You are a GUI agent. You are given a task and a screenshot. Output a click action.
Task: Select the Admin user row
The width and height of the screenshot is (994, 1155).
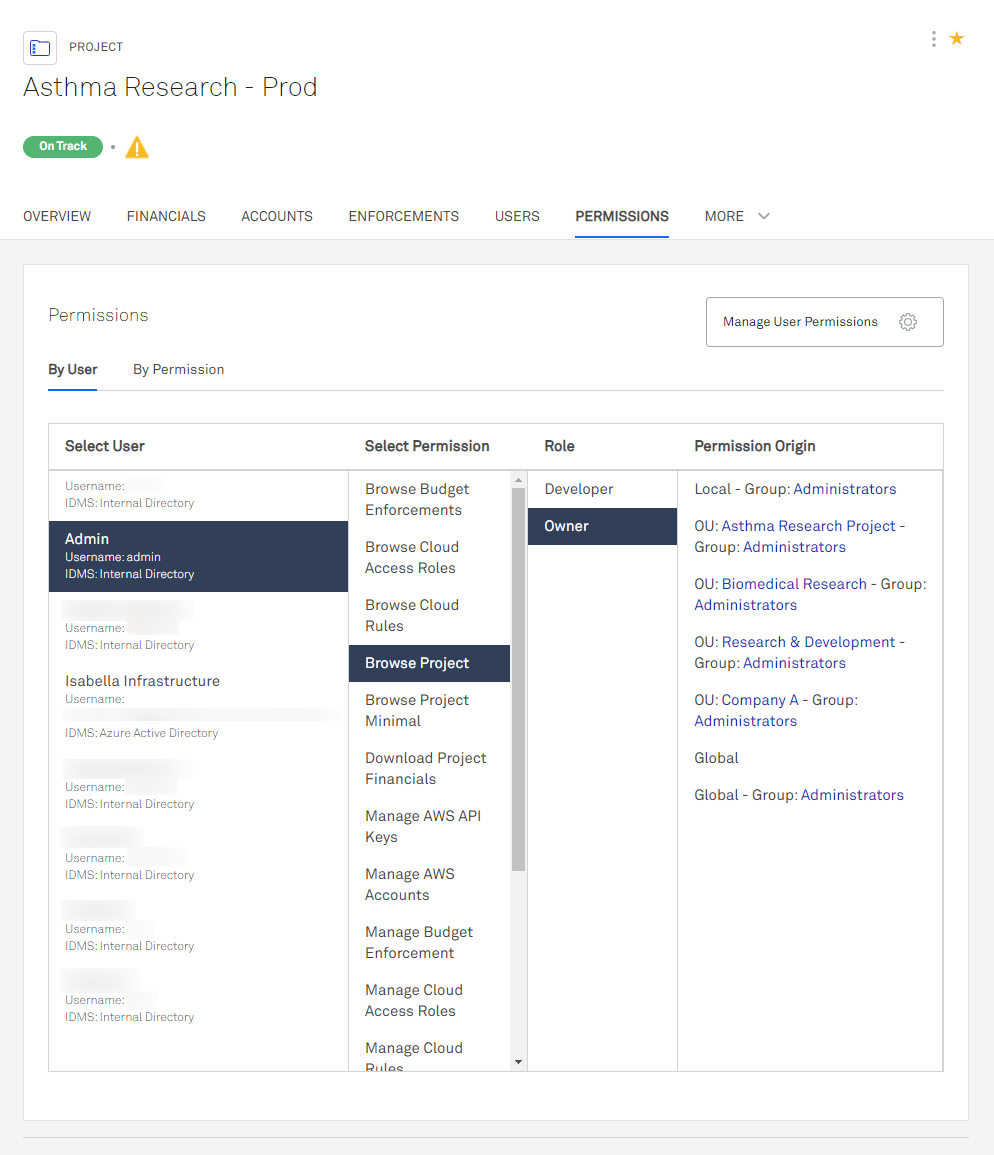coord(198,556)
